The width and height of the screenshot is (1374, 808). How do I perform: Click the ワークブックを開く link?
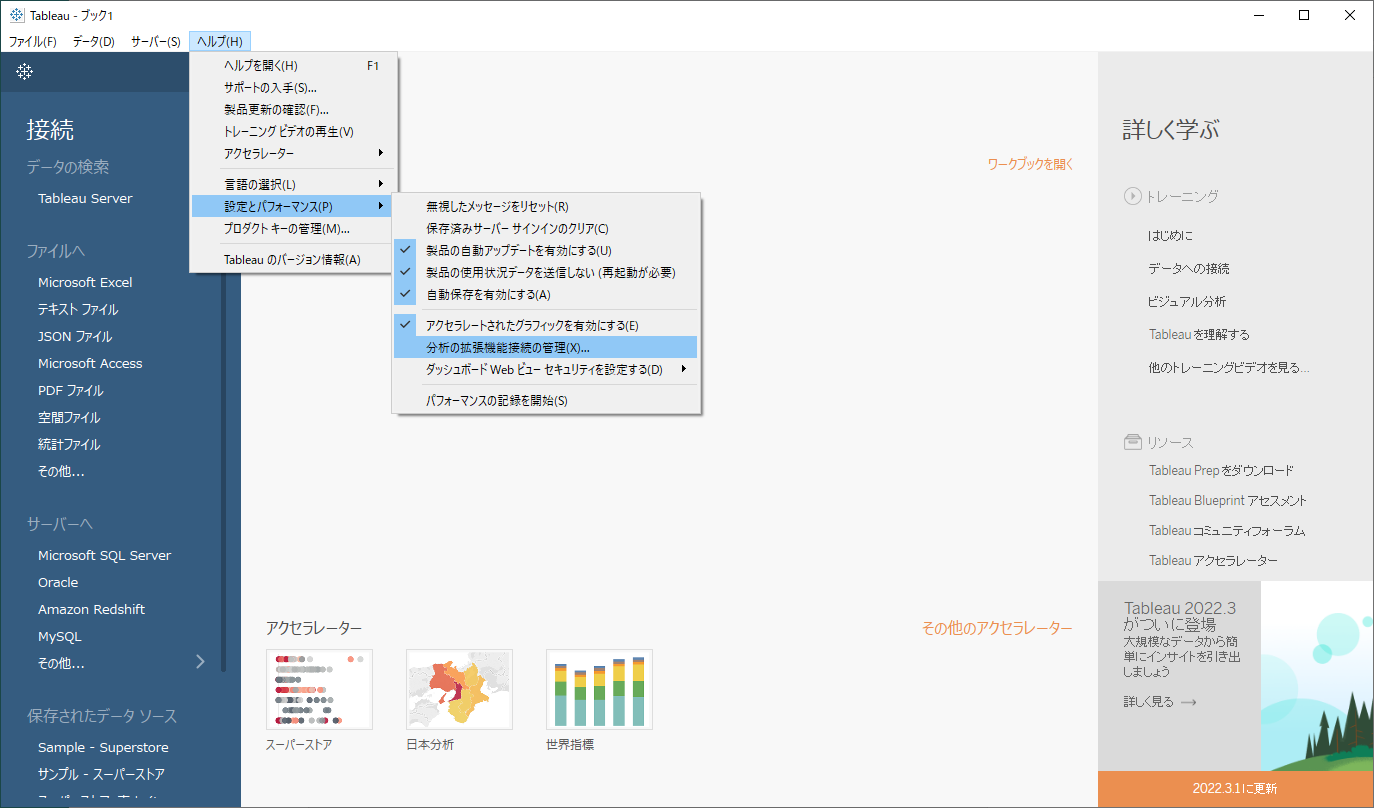(x=1030, y=164)
